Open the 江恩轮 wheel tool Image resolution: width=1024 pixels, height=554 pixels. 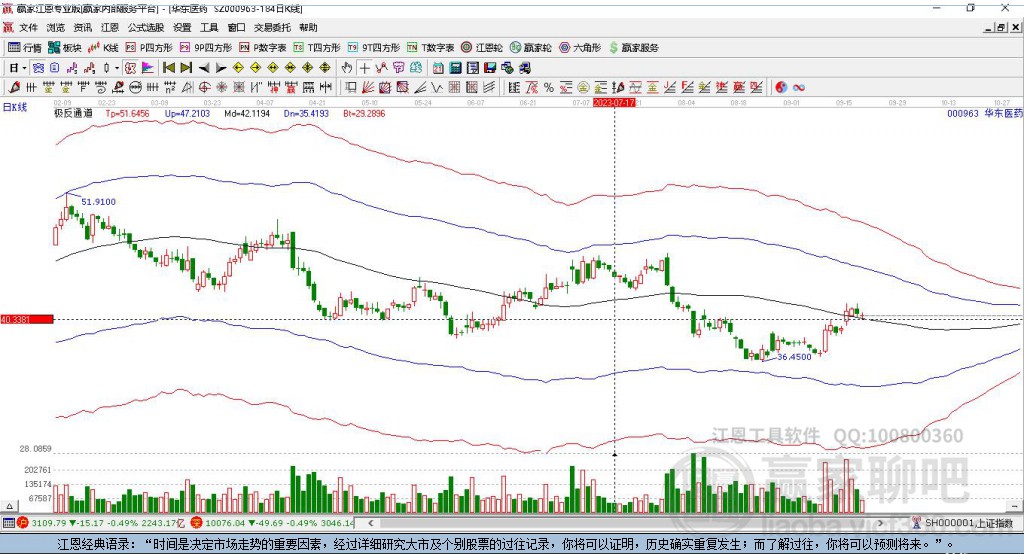[x=482, y=48]
